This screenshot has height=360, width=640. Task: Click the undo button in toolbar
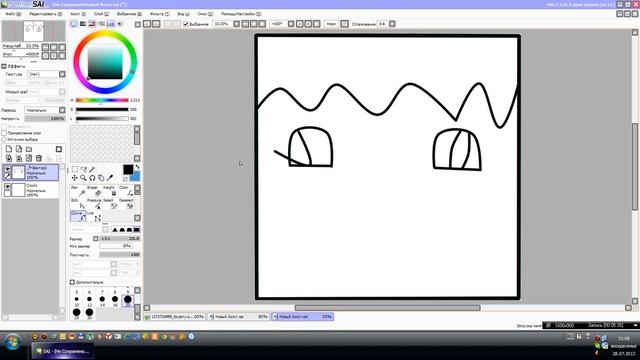coord(147,24)
